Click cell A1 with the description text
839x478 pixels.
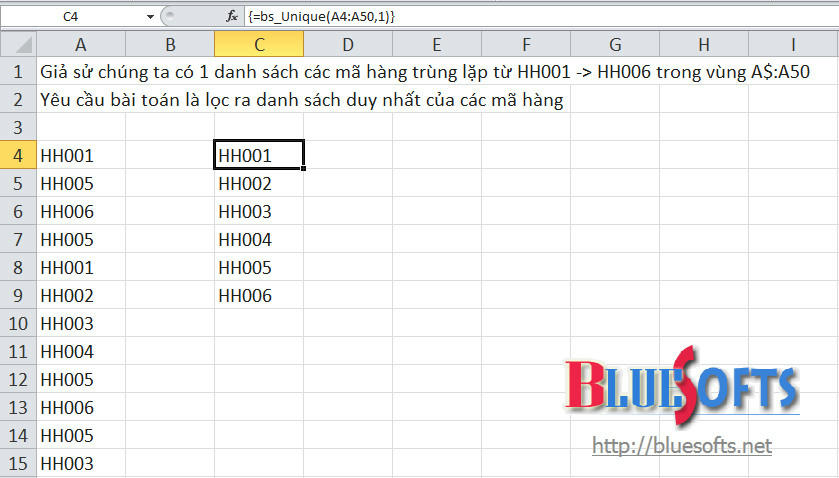click(x=80, y=73)
